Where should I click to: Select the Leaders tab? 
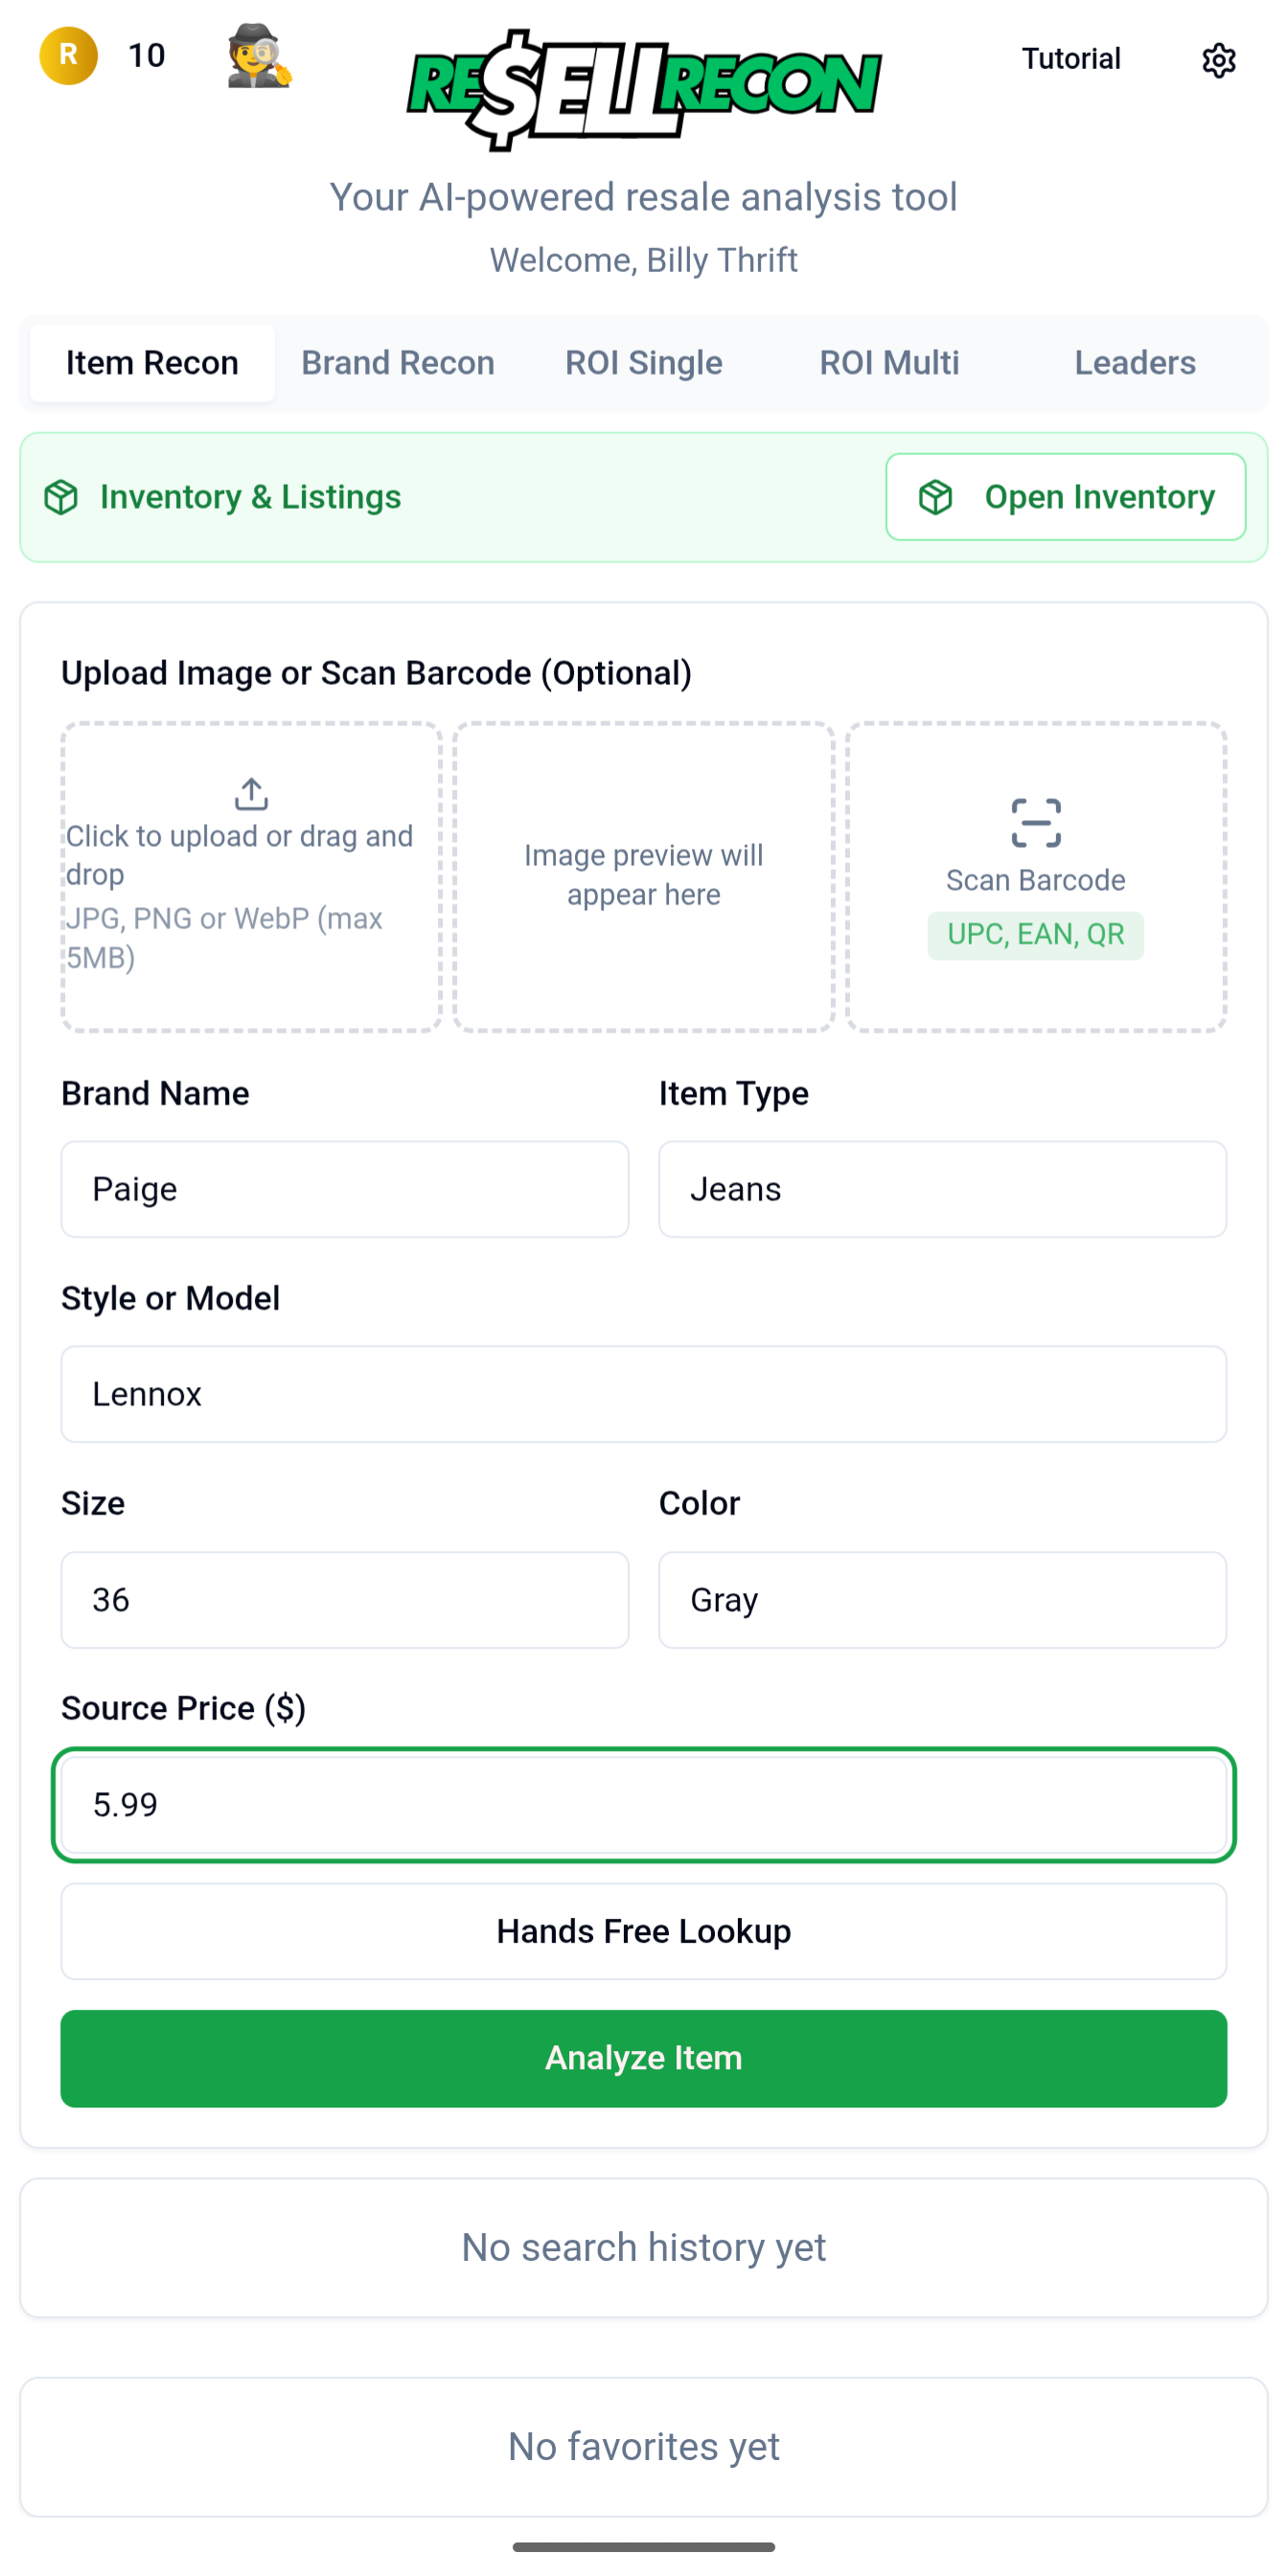[1135, 363]
